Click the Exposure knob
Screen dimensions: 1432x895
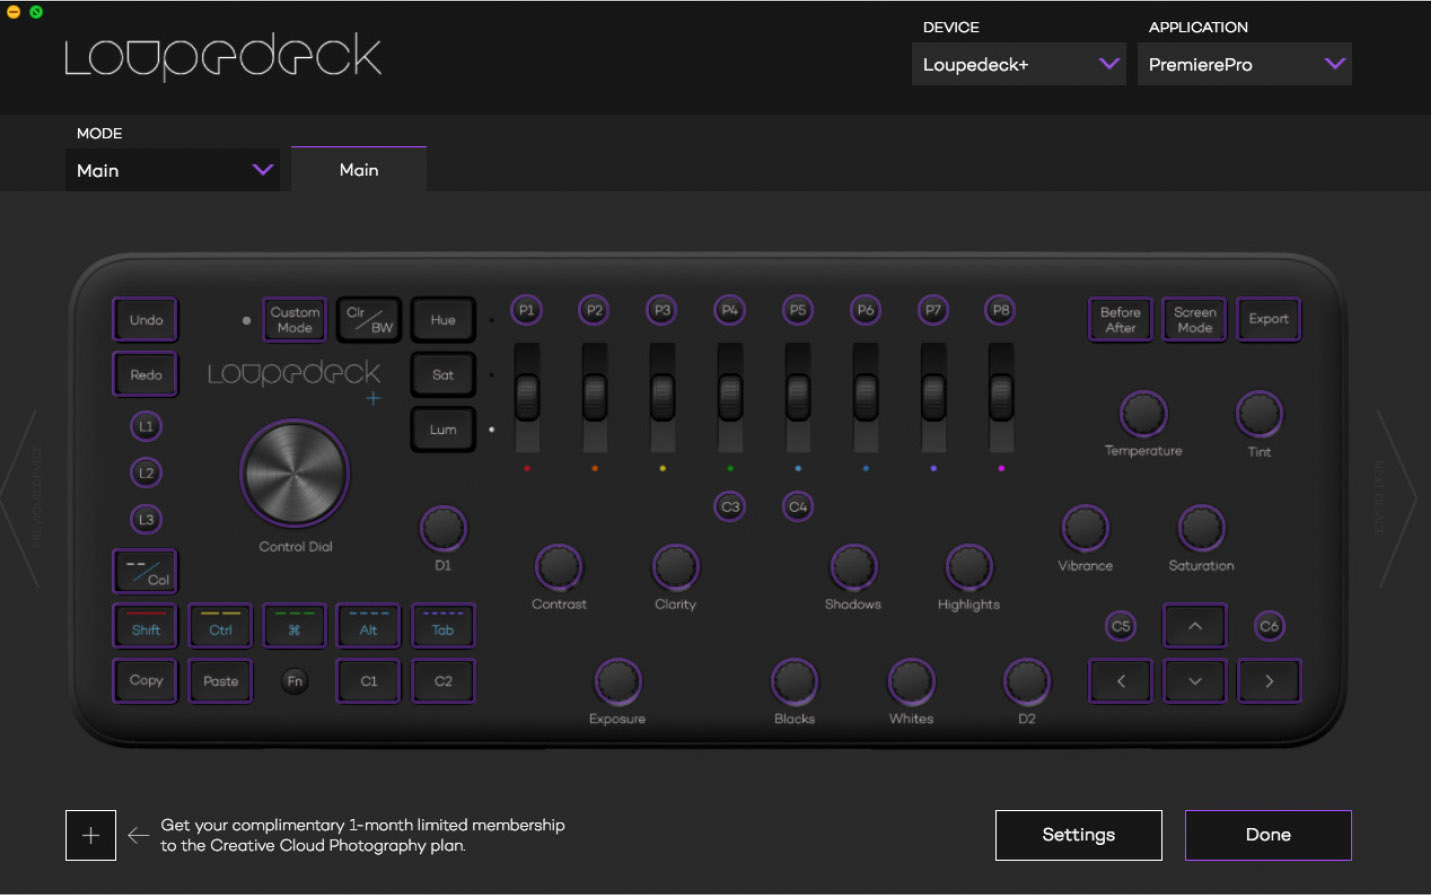(617, 682)
